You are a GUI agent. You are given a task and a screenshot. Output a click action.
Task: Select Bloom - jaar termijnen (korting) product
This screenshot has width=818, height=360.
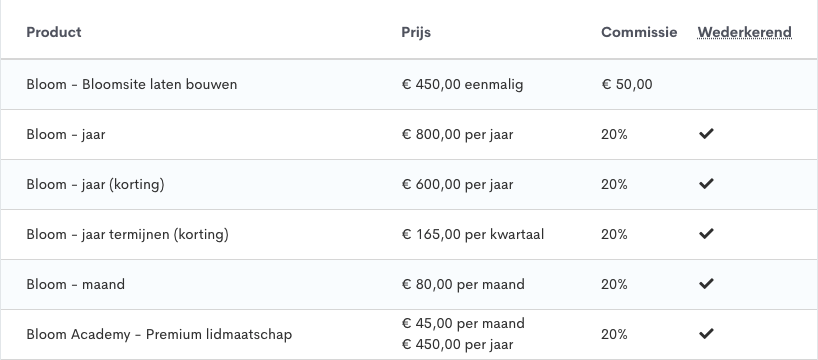[x=127, y=235]
